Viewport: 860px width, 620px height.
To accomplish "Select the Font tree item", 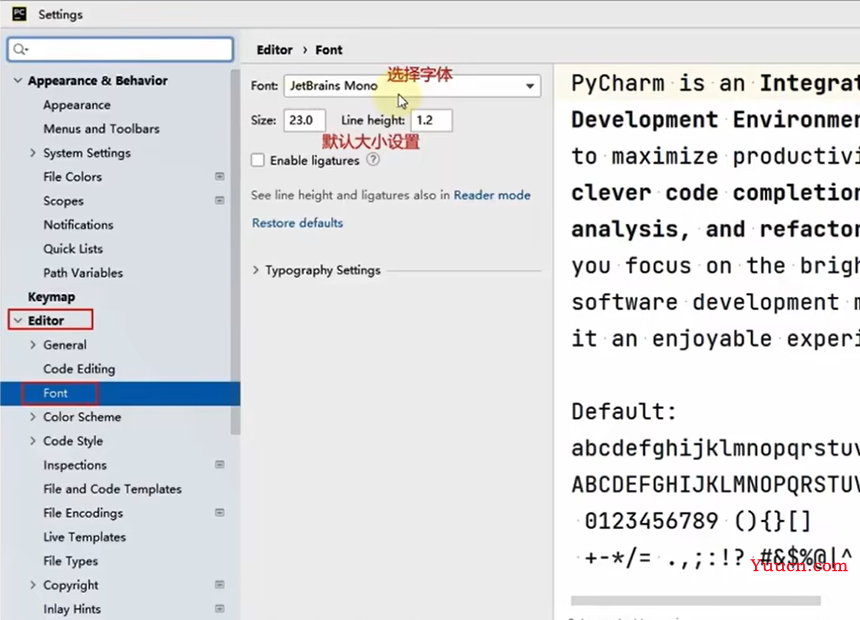I will (x=120, y=393).
